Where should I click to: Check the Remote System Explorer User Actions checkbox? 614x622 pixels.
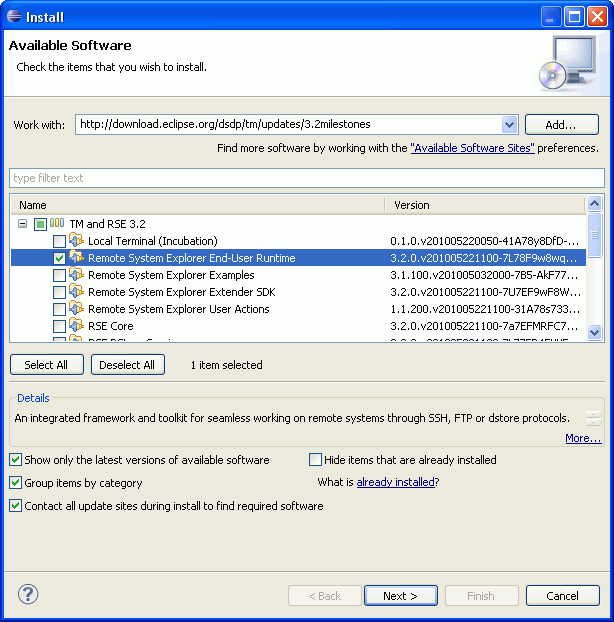59,309
